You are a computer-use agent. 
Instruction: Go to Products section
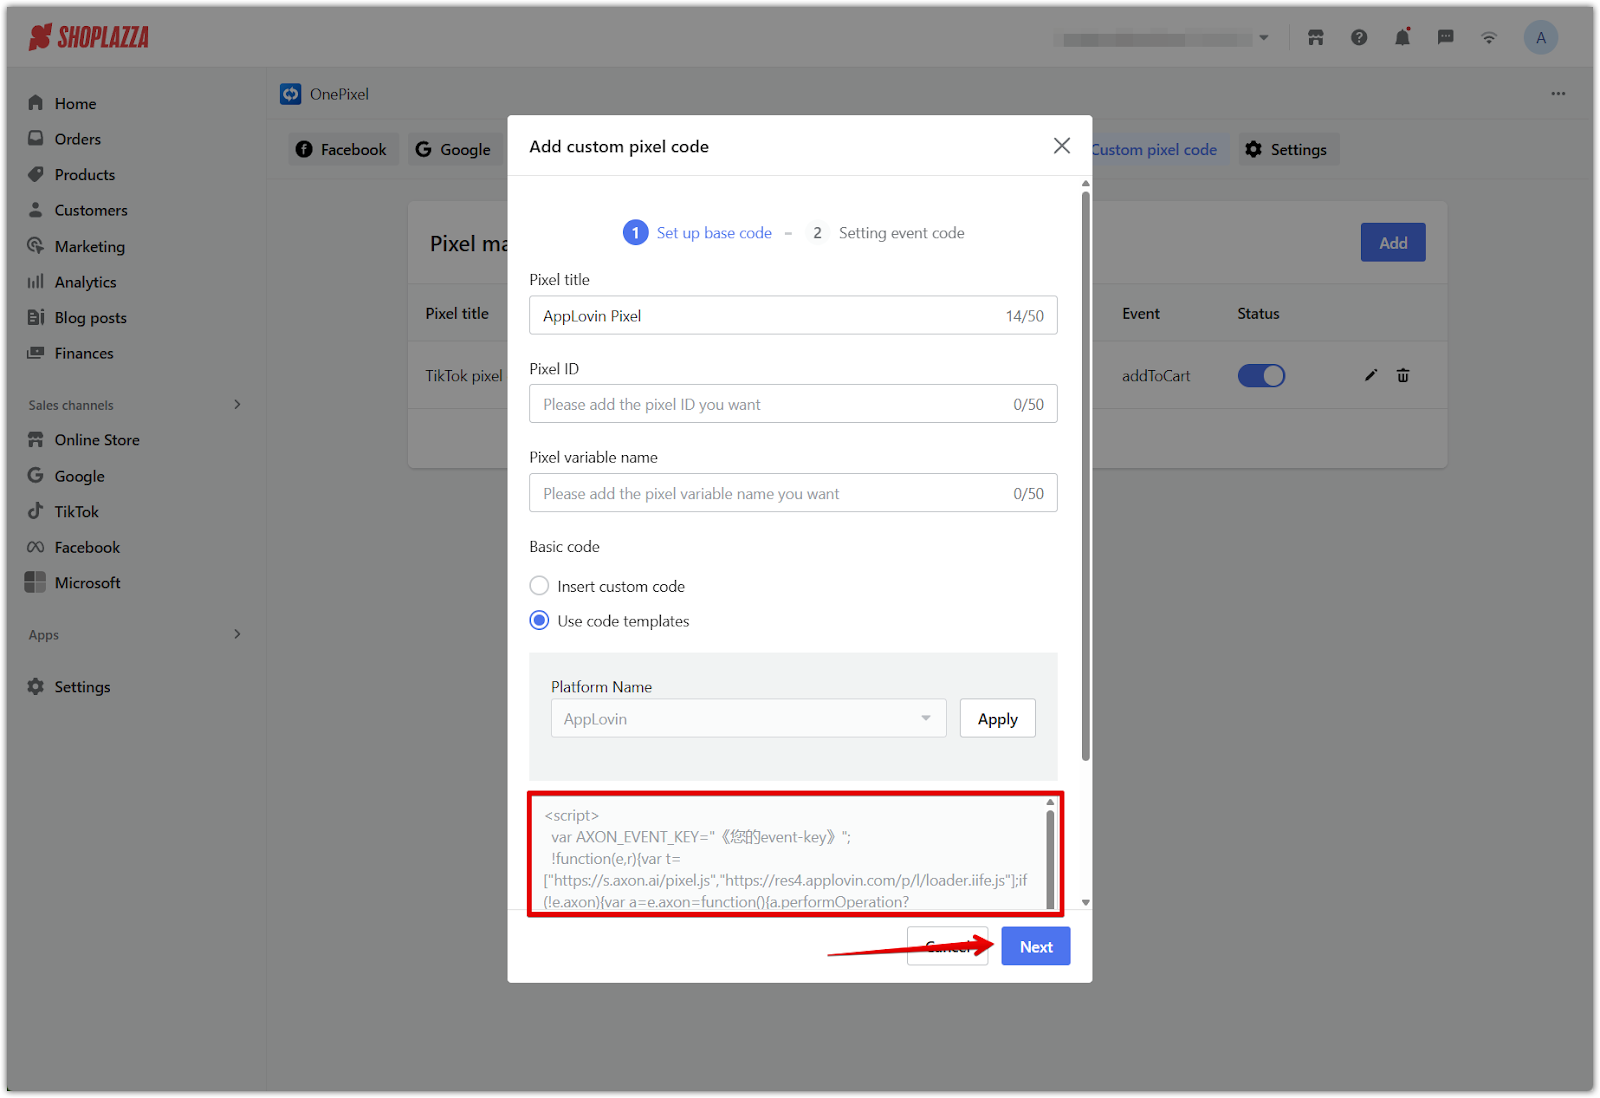click(84, 175)
